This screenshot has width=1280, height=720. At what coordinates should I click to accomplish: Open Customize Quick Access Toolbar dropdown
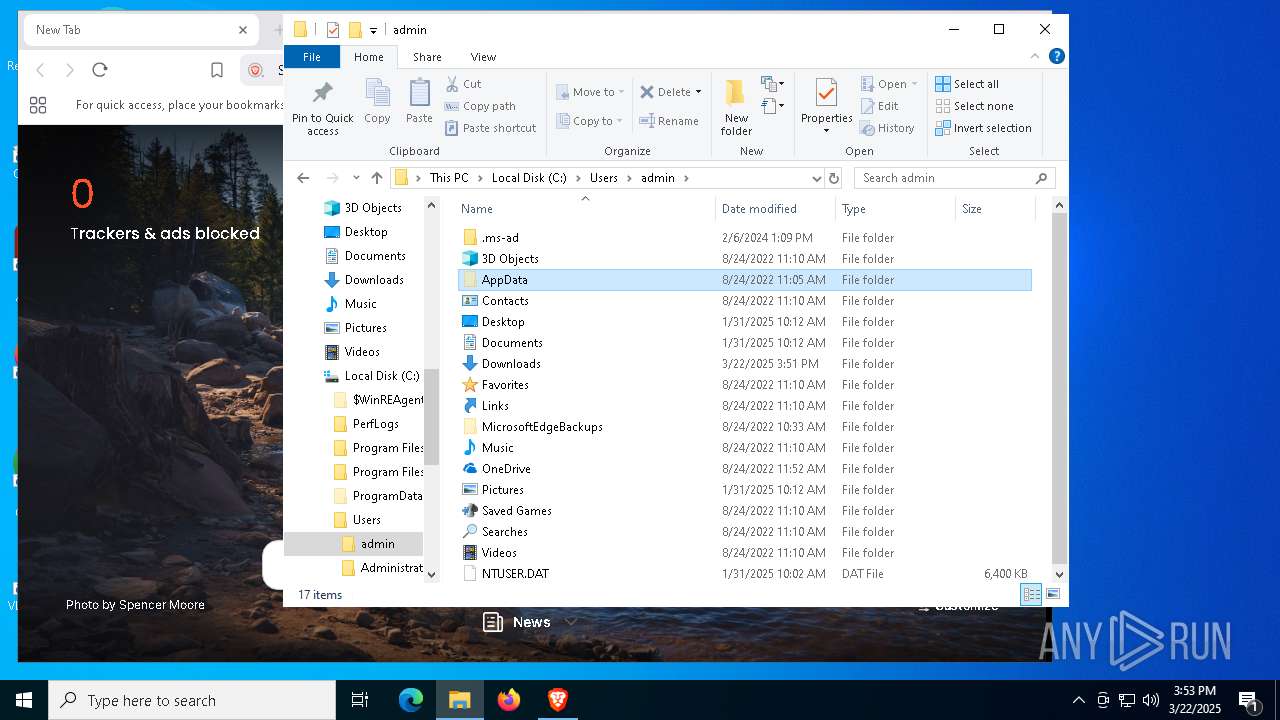point(373,30)
